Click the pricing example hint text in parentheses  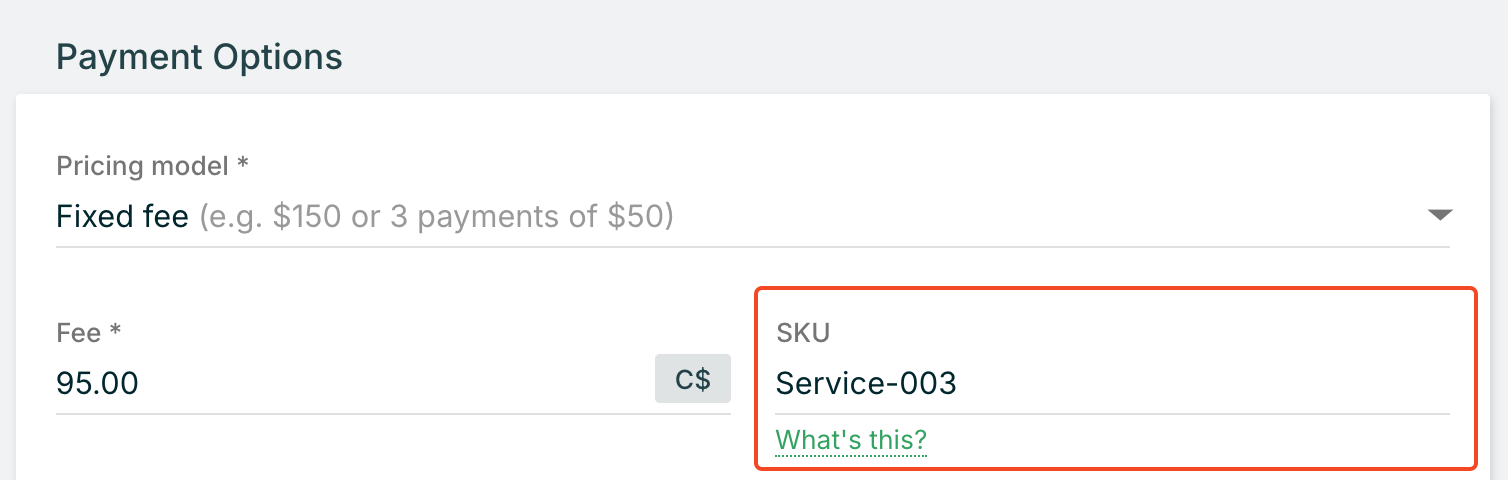pos(436,216)
